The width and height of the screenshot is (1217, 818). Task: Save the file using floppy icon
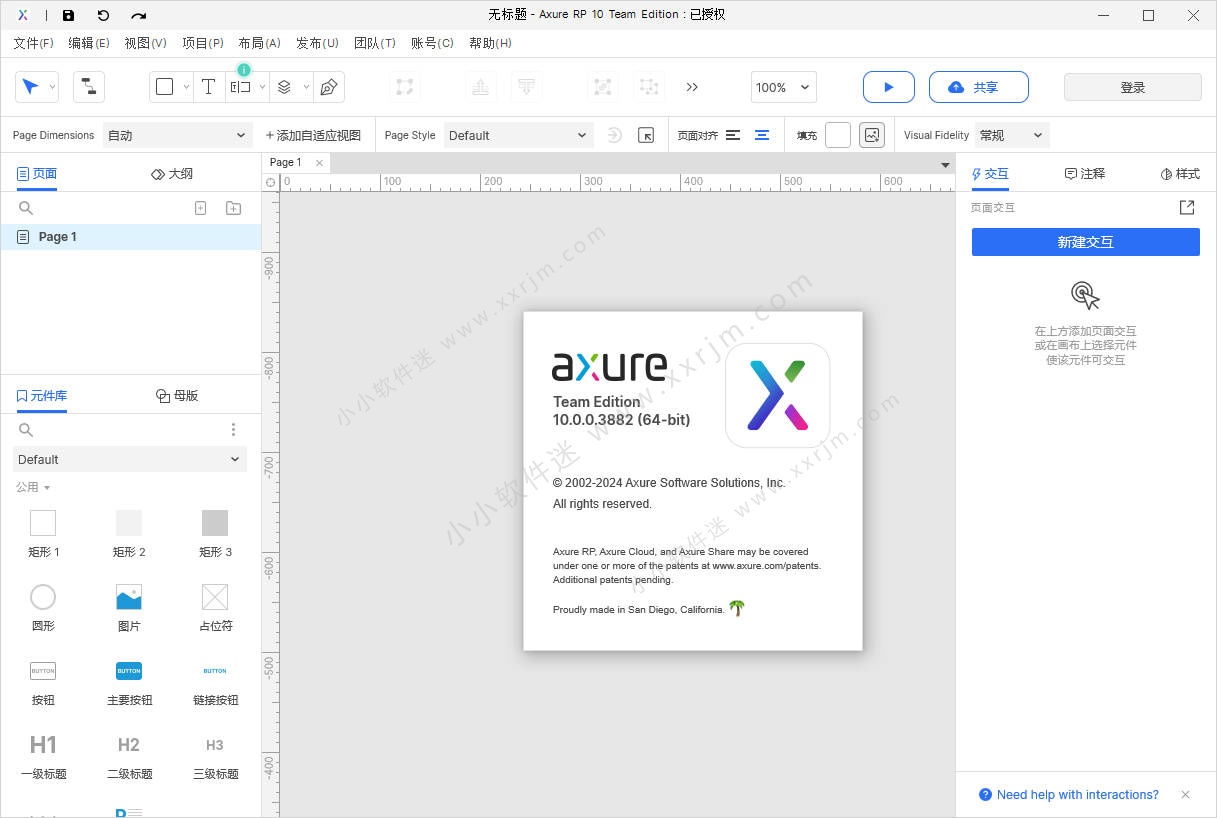point(68,15)
